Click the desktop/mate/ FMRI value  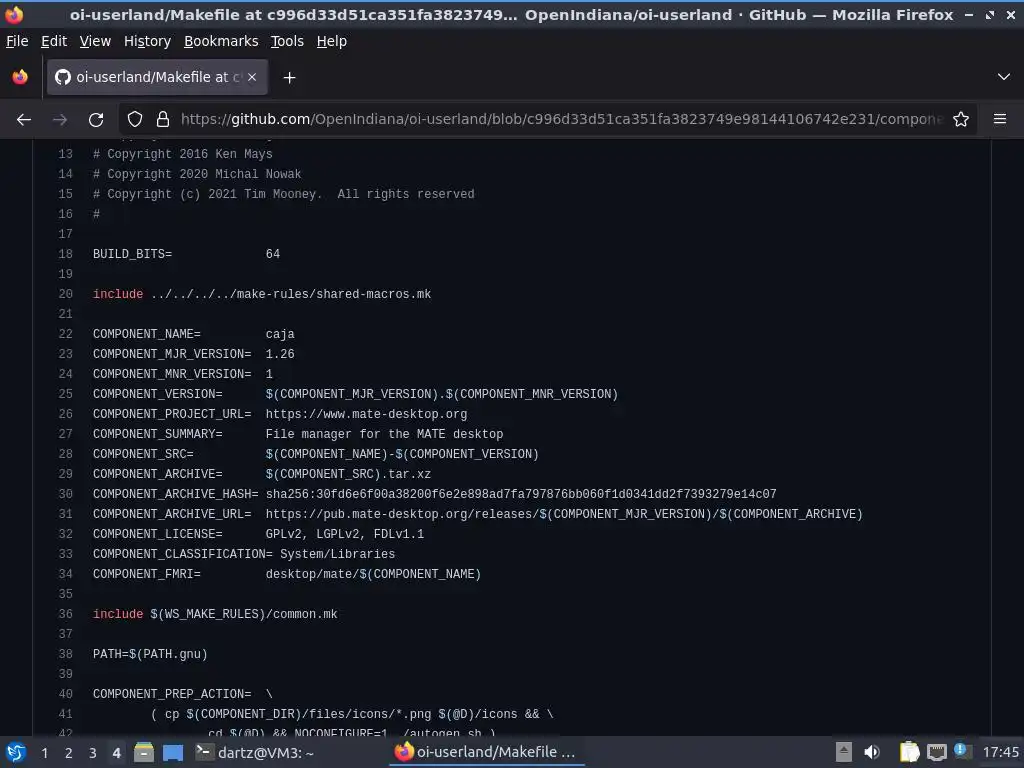tap(373, 574)
